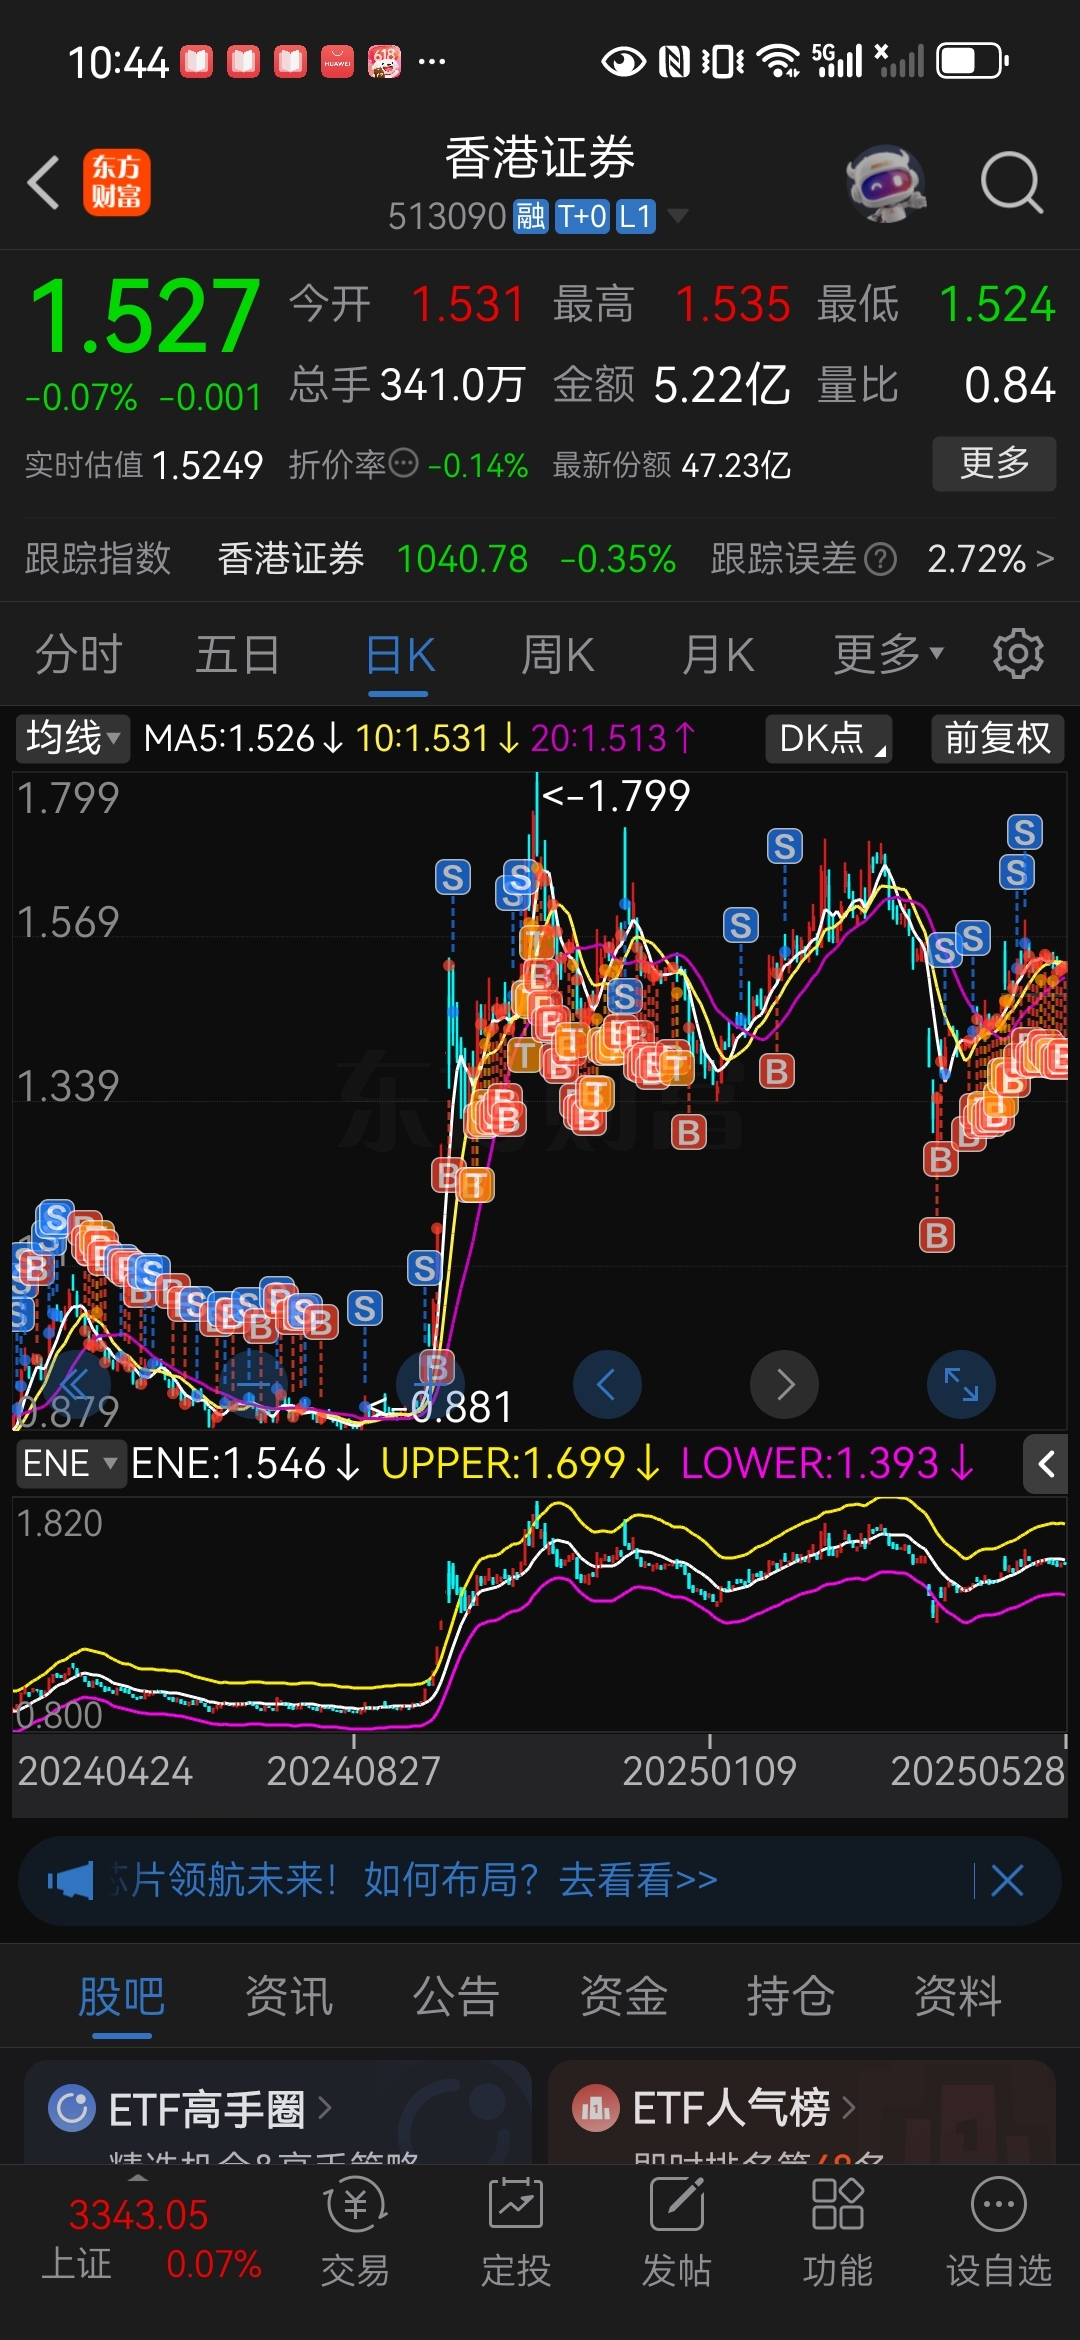Expand the 更多 period dropdown
This screenshot has height=2340, width=1080.
pyautogui.click(x=889, y=655)
